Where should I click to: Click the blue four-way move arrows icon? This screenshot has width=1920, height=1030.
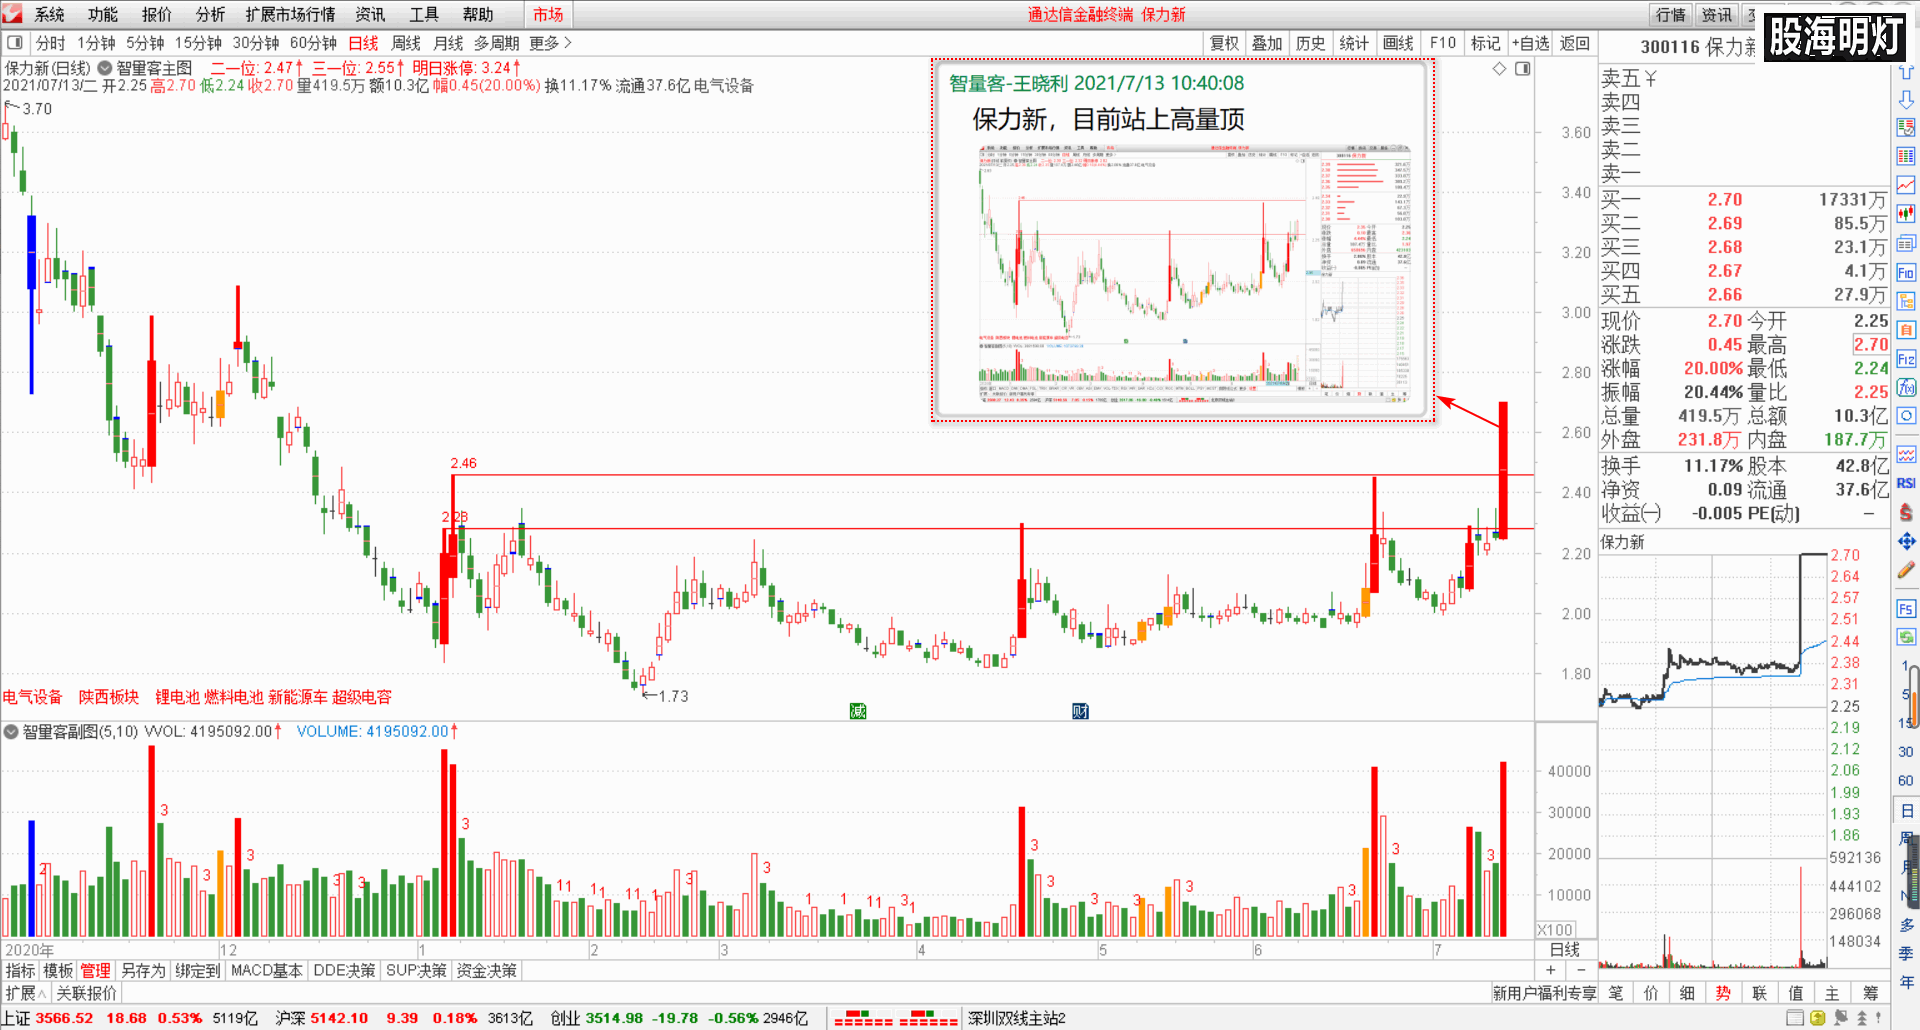pyautogui.click(x=1906, y=541)
